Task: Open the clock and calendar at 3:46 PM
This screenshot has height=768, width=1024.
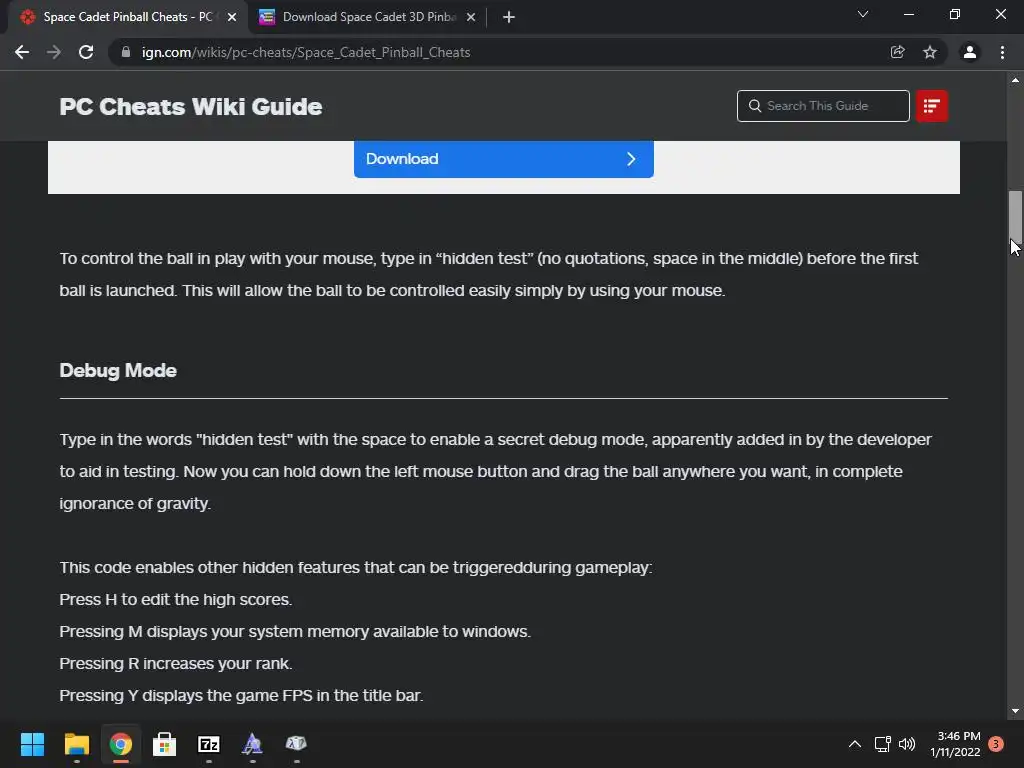Action: click(x=955, y=744)
